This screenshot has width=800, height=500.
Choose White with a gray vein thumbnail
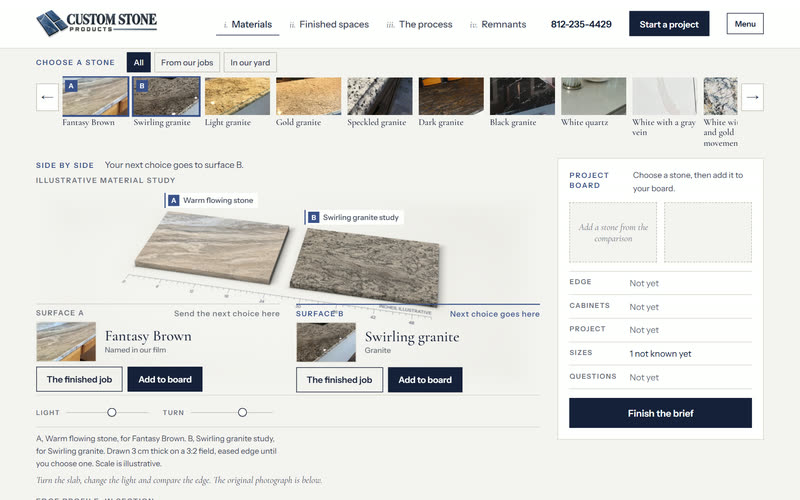click(x=665, y=96)
